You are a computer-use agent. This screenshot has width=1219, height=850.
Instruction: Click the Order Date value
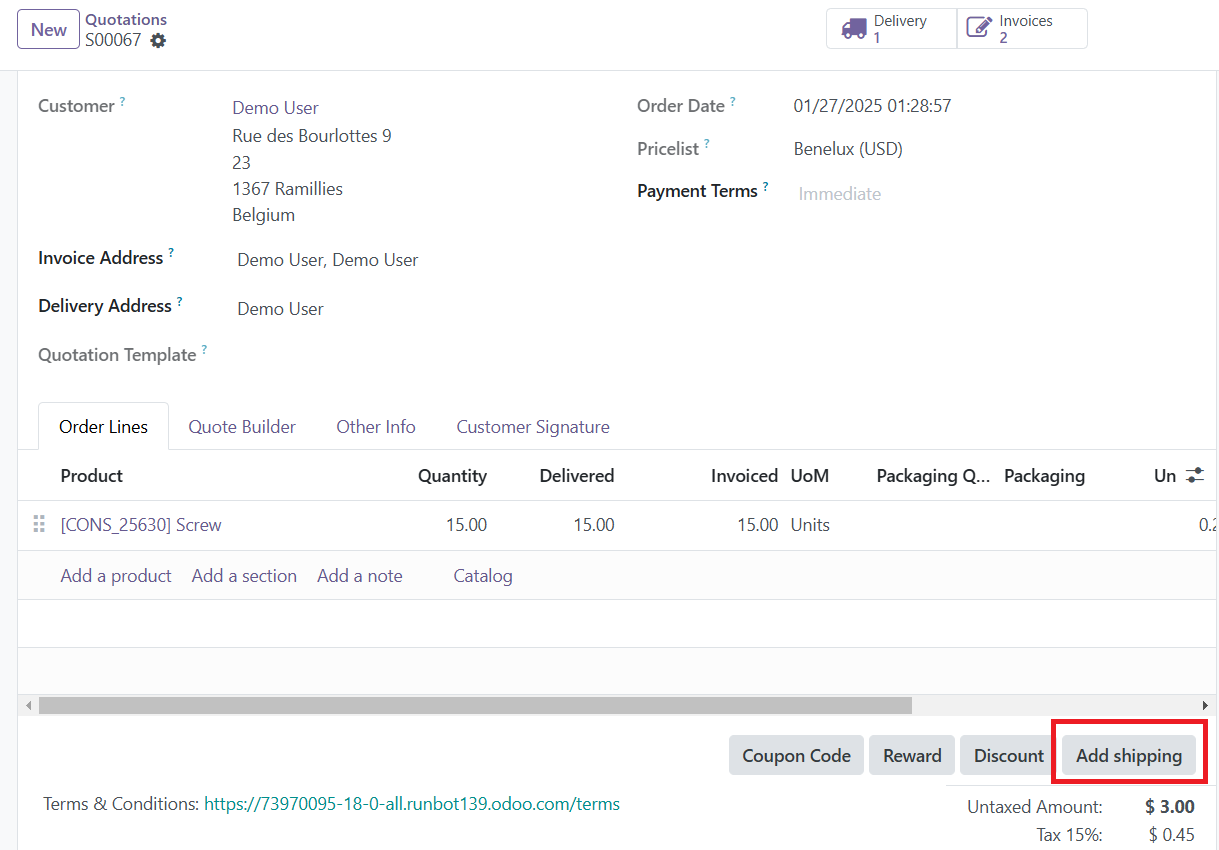tap(872, 106)
